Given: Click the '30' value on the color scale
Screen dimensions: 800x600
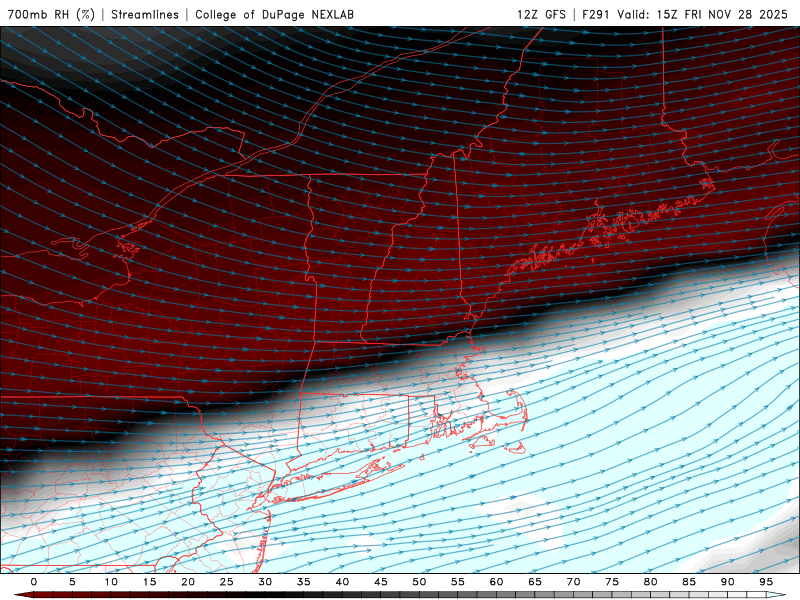Looking at the screenshot, I should (x=265, y=582).
